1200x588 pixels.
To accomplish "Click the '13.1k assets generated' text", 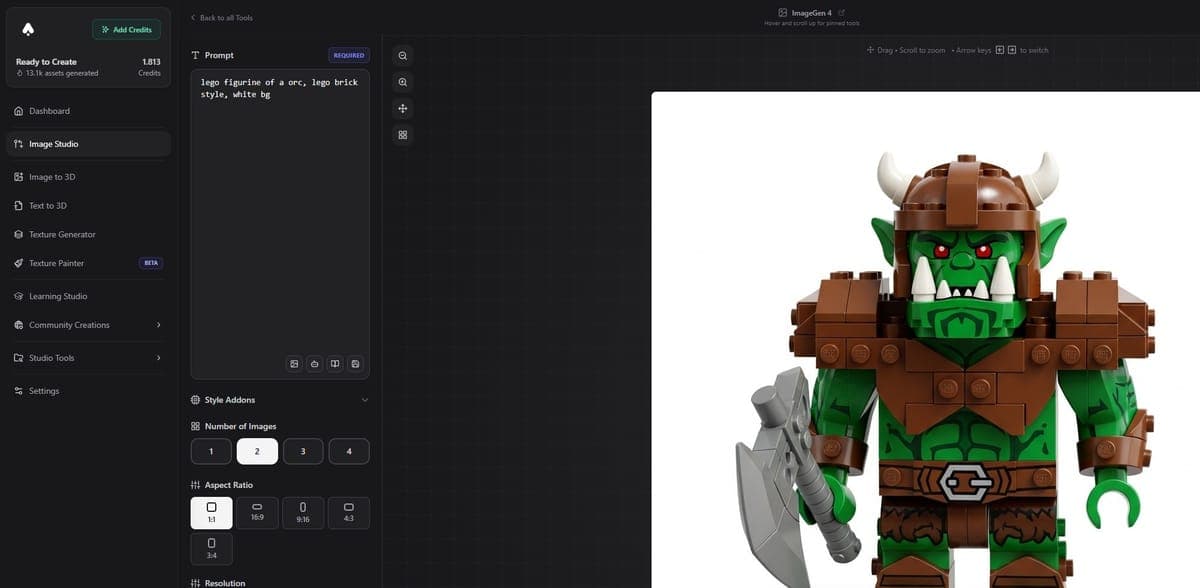I will (x=61, y=73).
